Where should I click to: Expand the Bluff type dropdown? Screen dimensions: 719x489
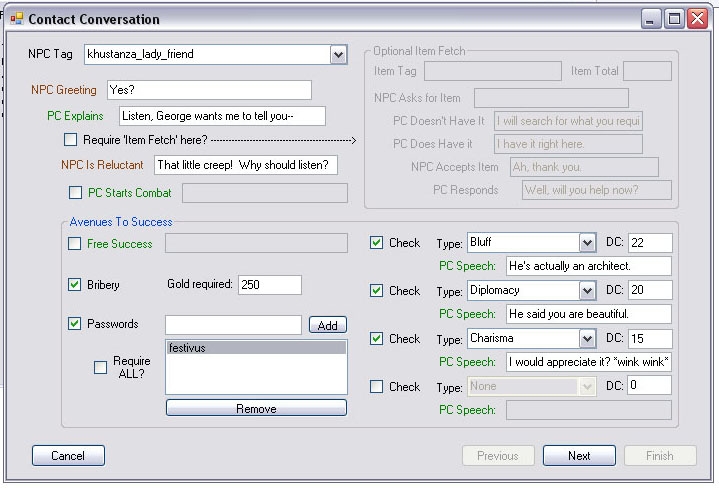pyautogui.click(x=586, y=243)
